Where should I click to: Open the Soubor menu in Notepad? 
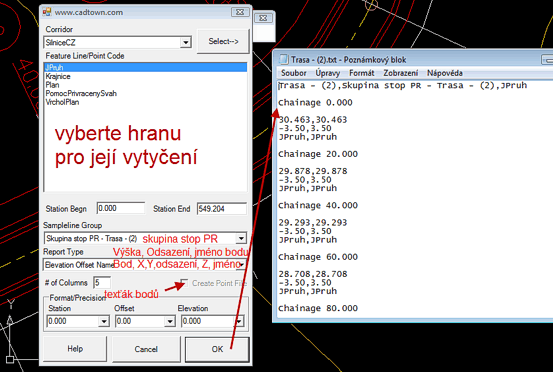(293, 73)
